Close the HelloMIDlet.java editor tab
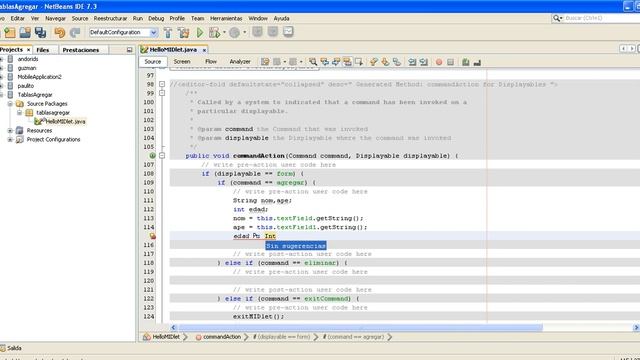This screenshot has height=360, width=640. [204, 50]
